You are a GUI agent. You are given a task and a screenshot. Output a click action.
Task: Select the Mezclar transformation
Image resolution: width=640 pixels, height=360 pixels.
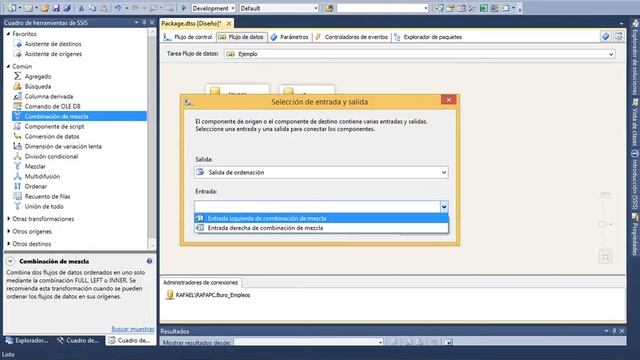(x=35, y=166)
